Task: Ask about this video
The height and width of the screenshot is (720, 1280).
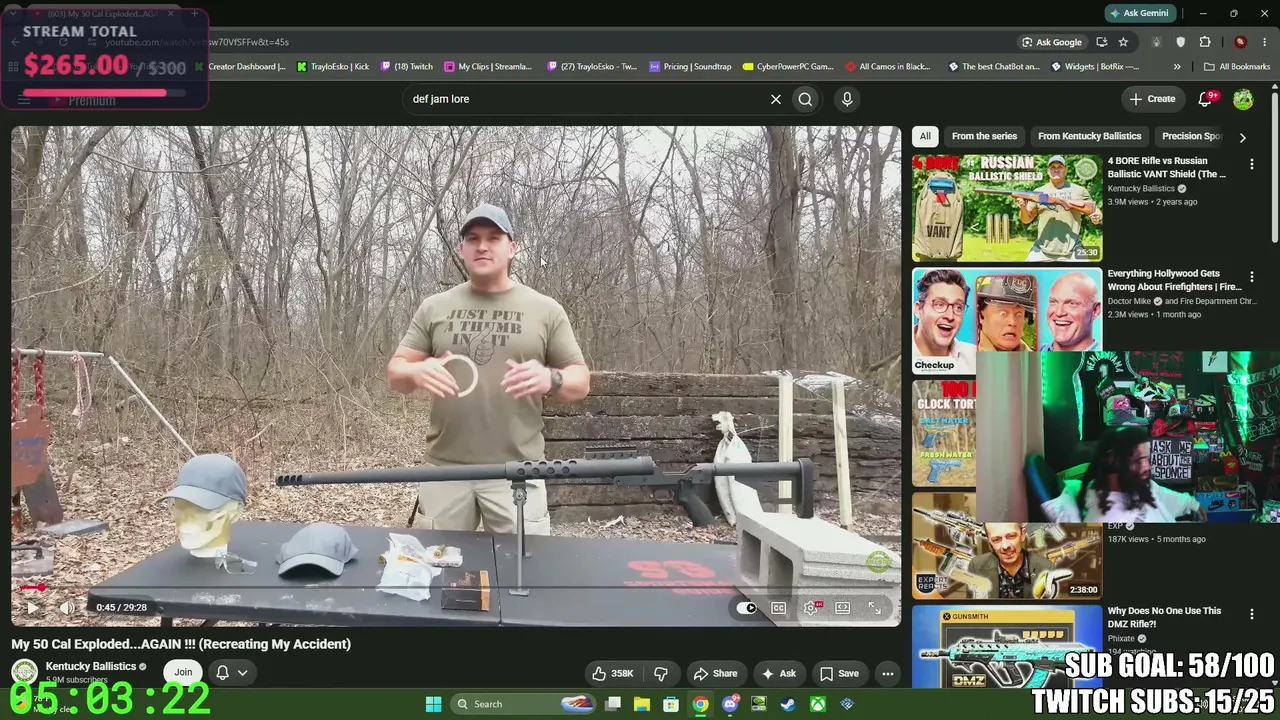Action: [x=778, y=673]
